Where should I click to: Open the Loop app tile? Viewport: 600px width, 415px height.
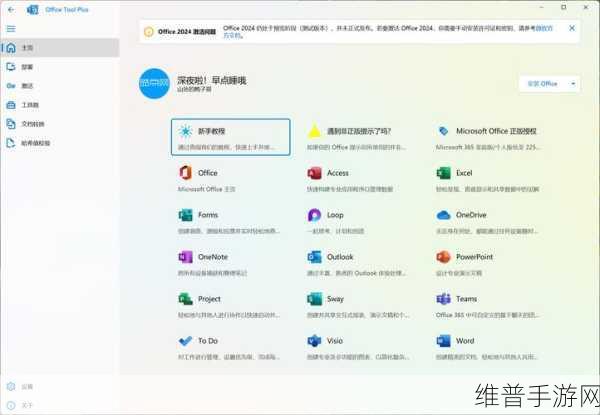point(359,221)
